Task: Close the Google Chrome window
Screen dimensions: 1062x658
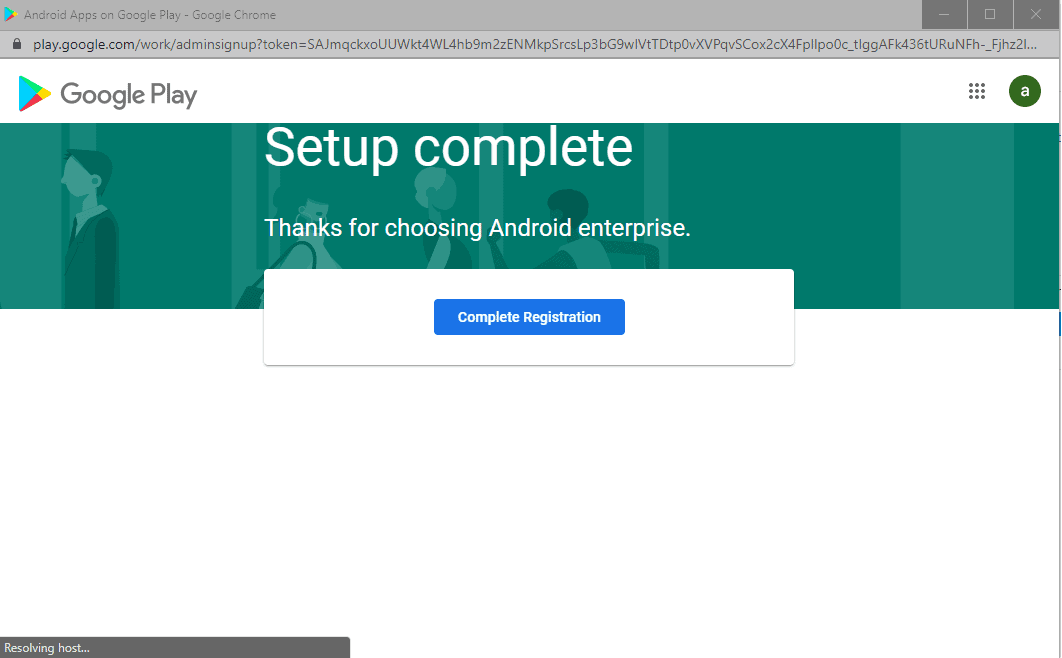Action: [1036, 14]
